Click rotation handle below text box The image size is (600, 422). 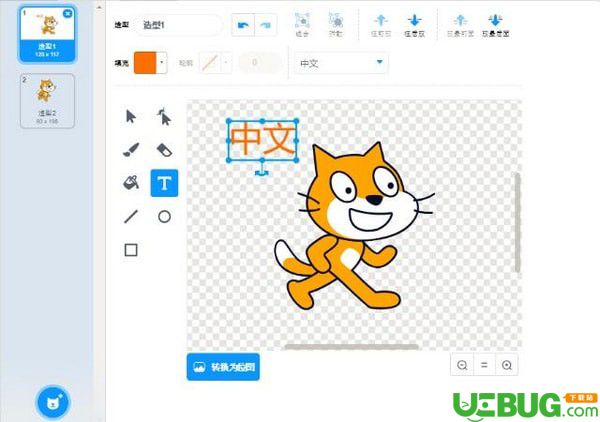click(262, 172)
